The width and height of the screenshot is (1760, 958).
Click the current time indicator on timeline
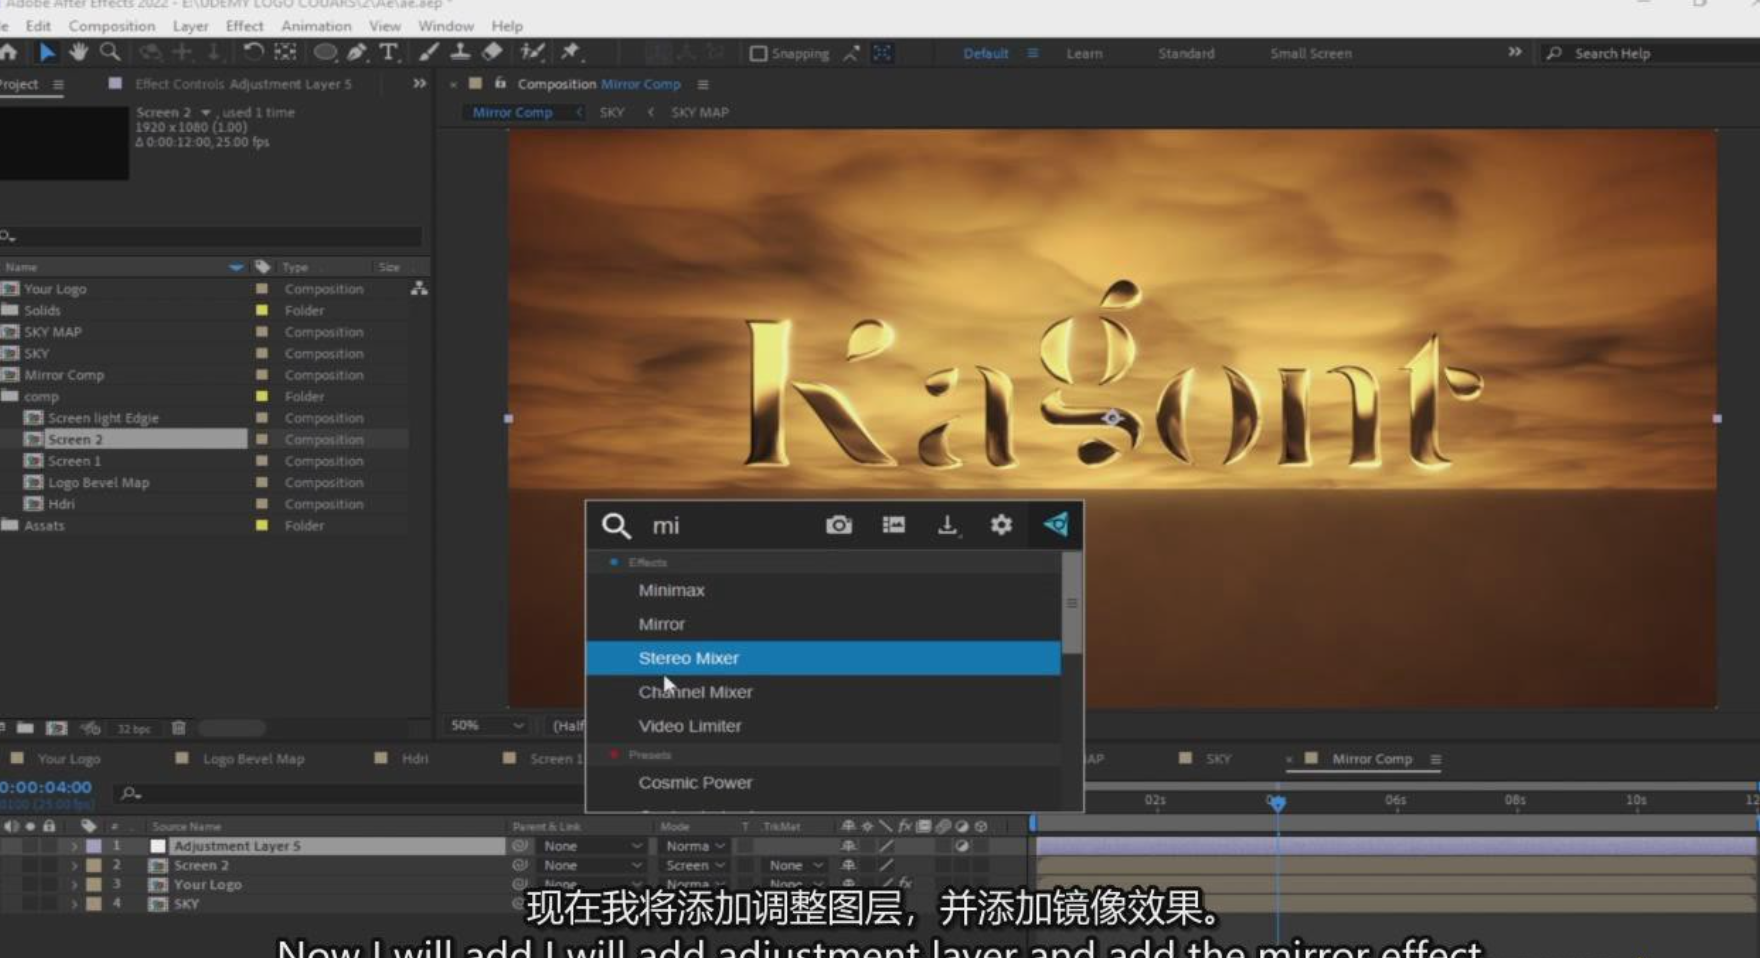coord(1277,802)
